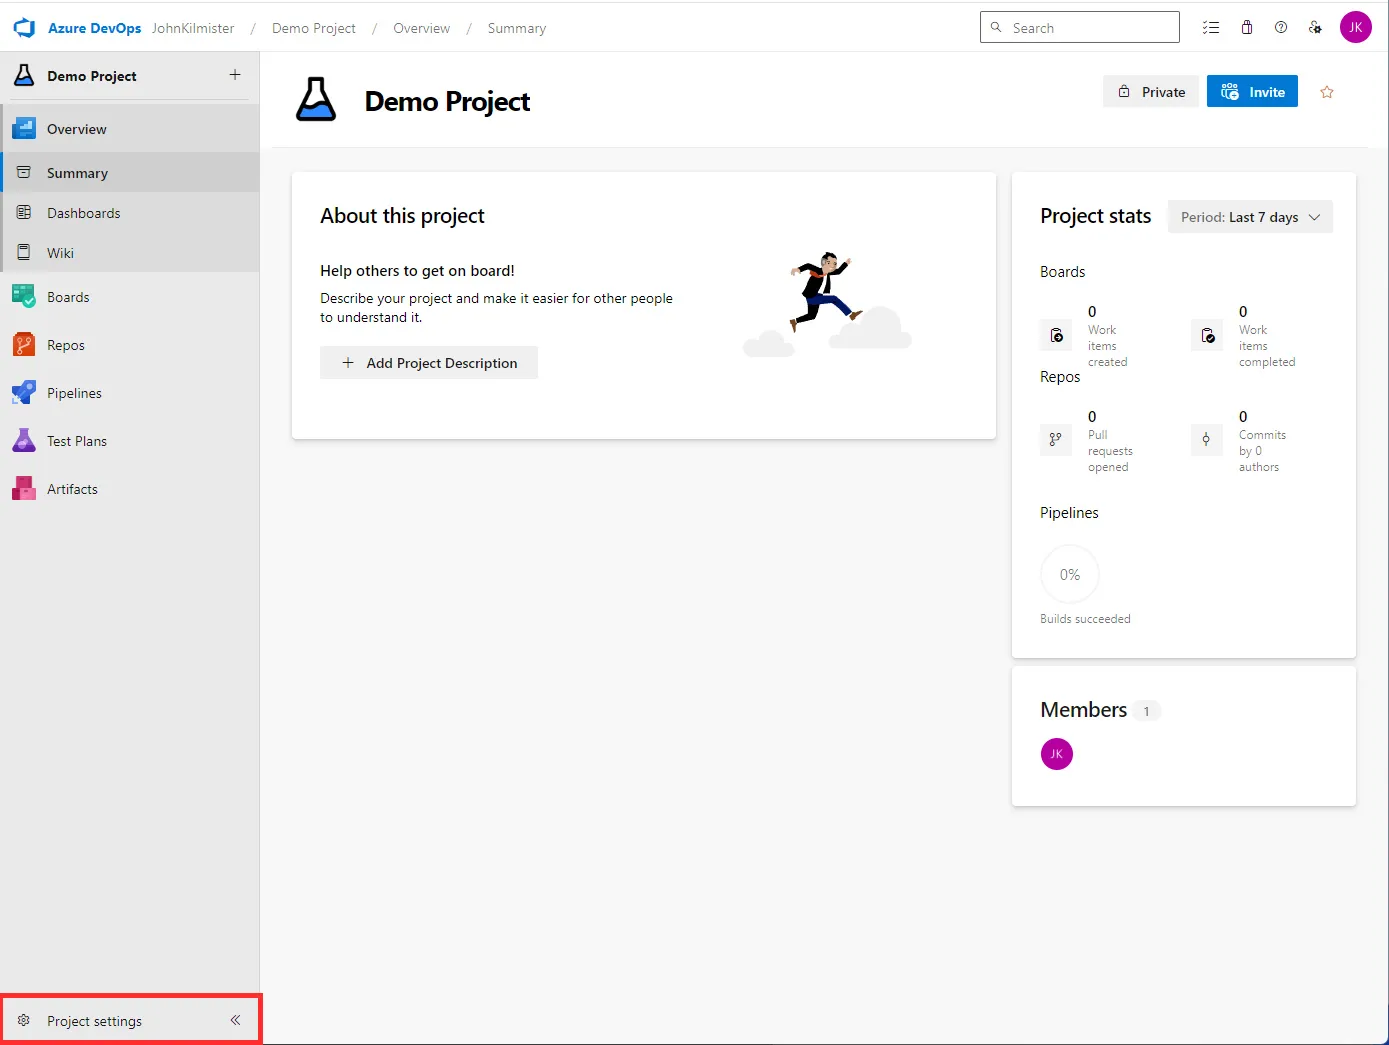
Task: Open the Azure DevOps home link
Action: (x=94, y=28)
